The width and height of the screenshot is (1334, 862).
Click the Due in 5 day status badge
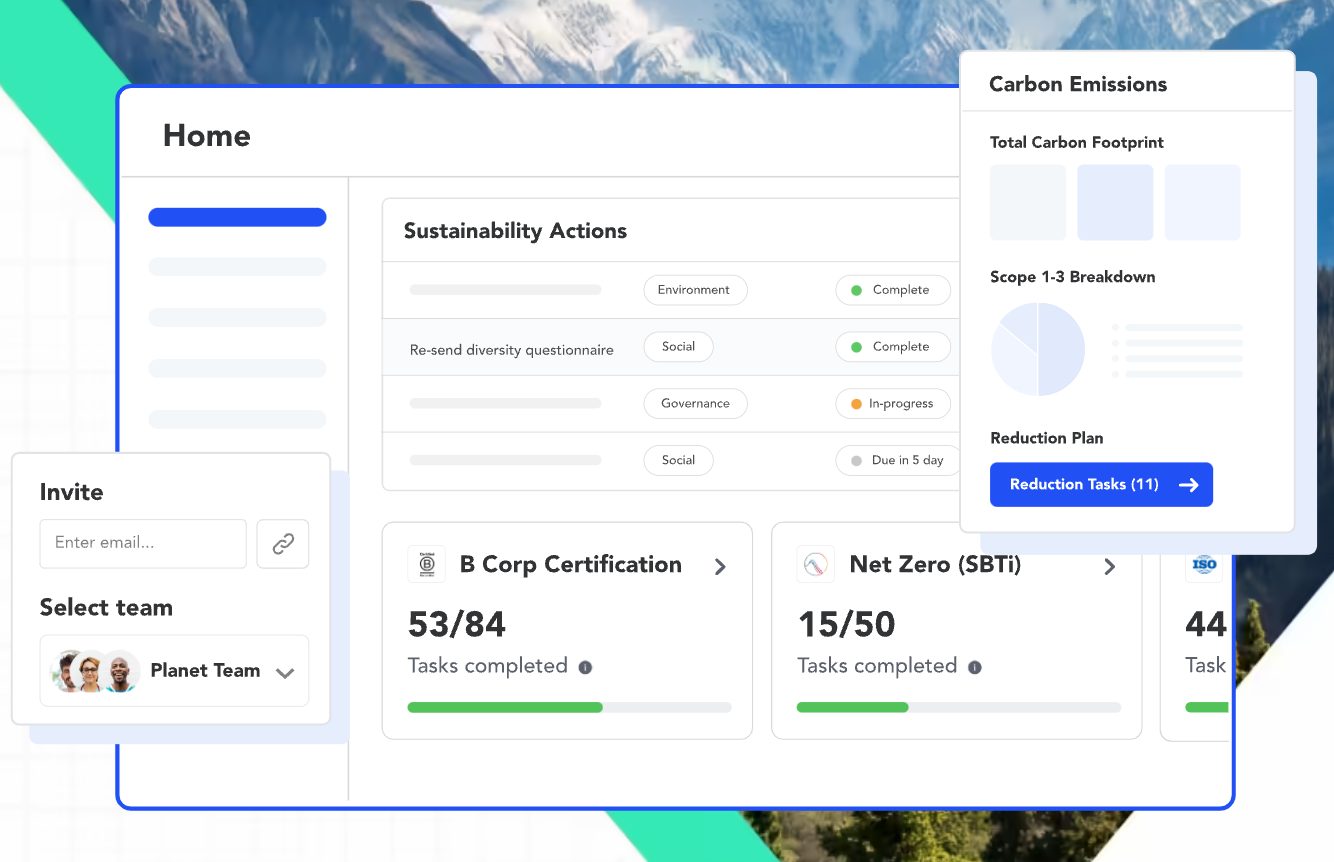896,461
